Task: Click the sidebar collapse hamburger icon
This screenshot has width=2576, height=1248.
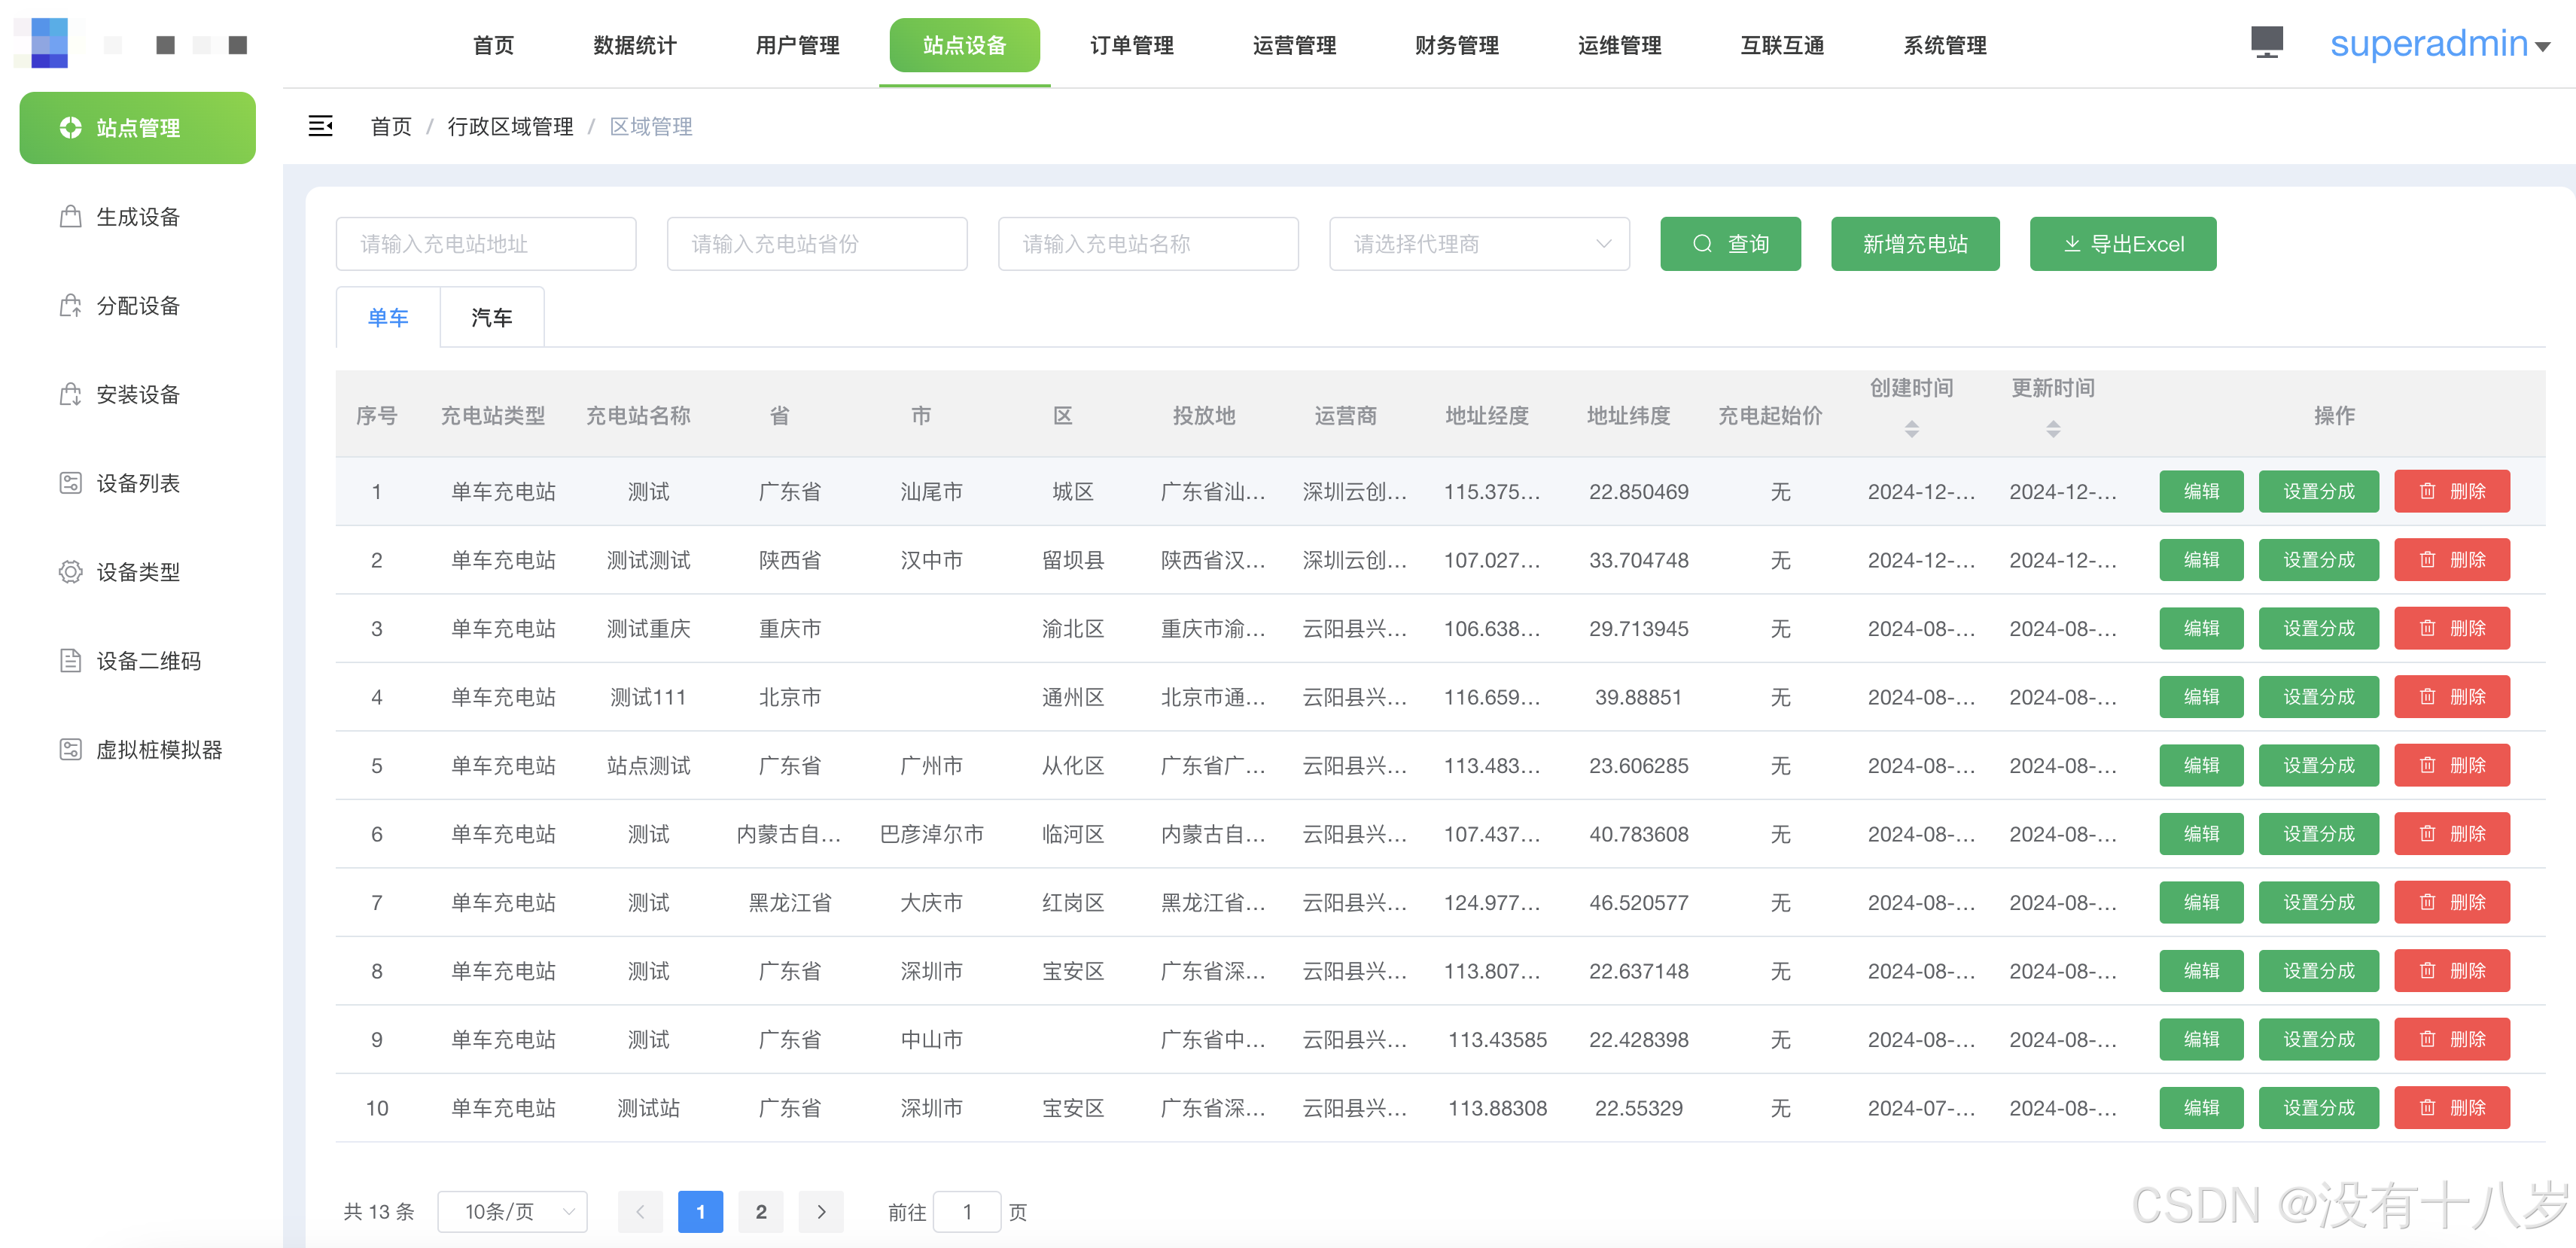Action: 320,126
